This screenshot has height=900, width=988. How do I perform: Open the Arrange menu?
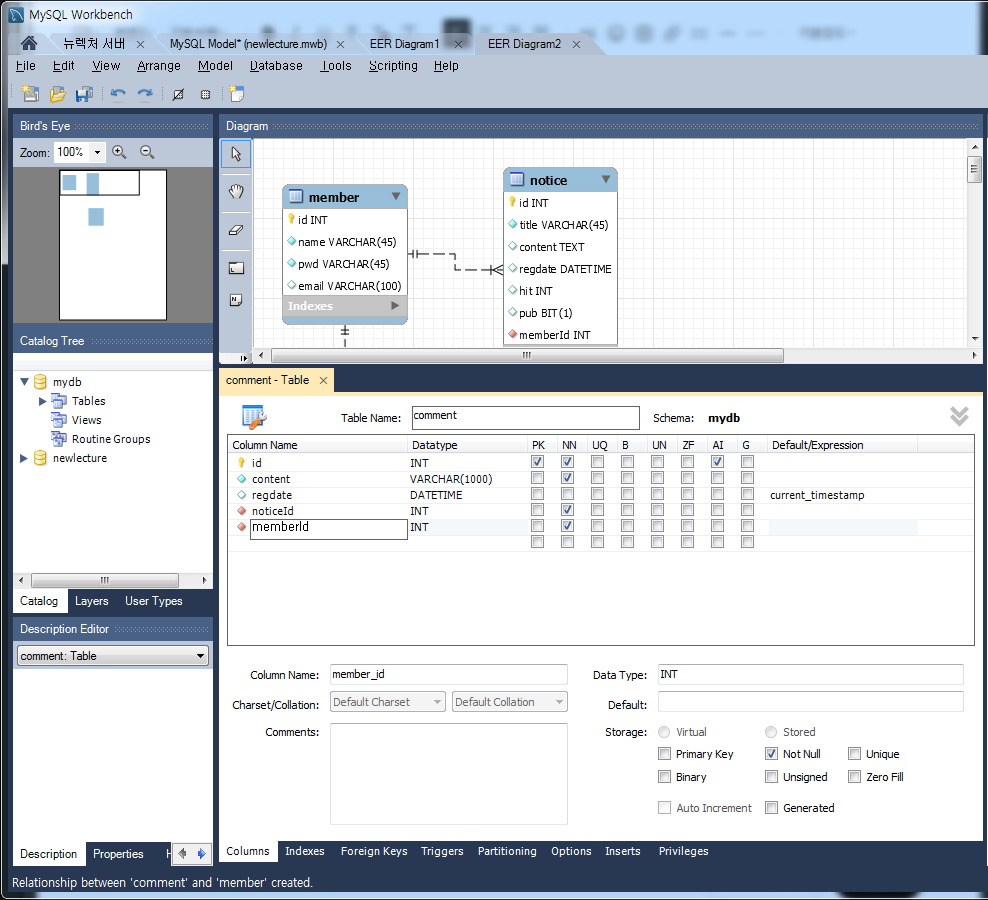tap(159, 66)
